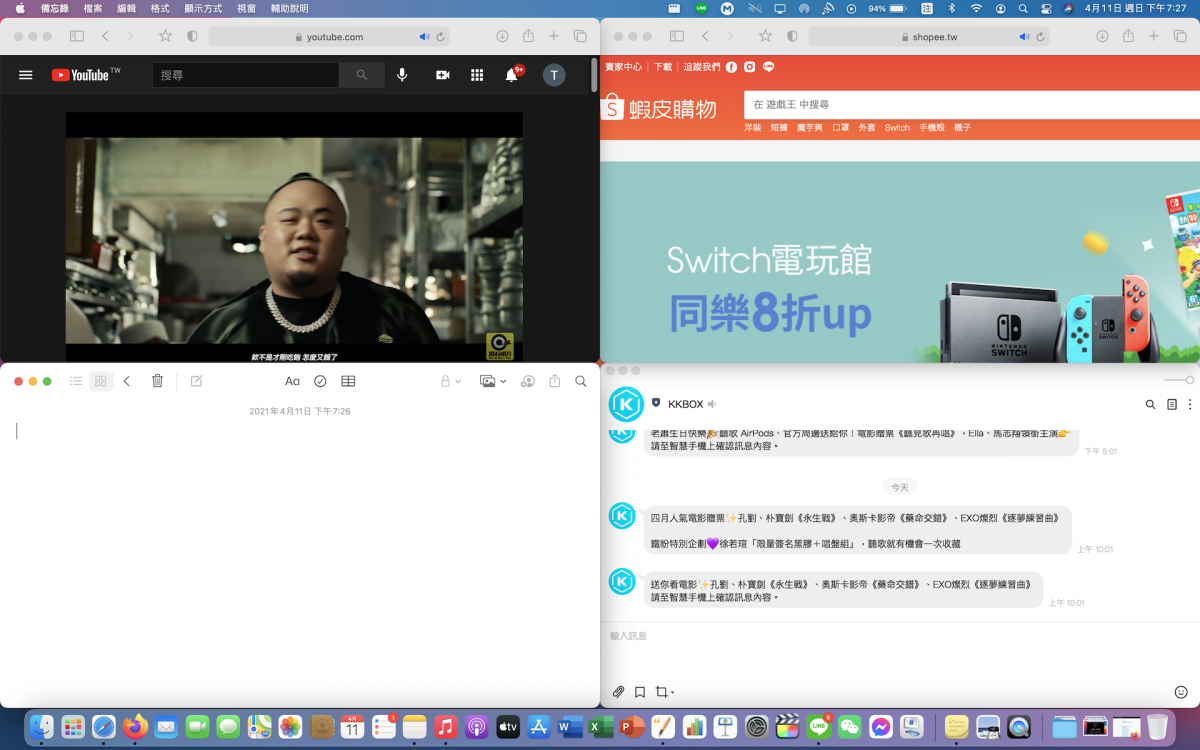This screenshot has height=750, width=1200.
Task: Open the YouTube hamburger guide menu
Action: [x=26, y=75]
